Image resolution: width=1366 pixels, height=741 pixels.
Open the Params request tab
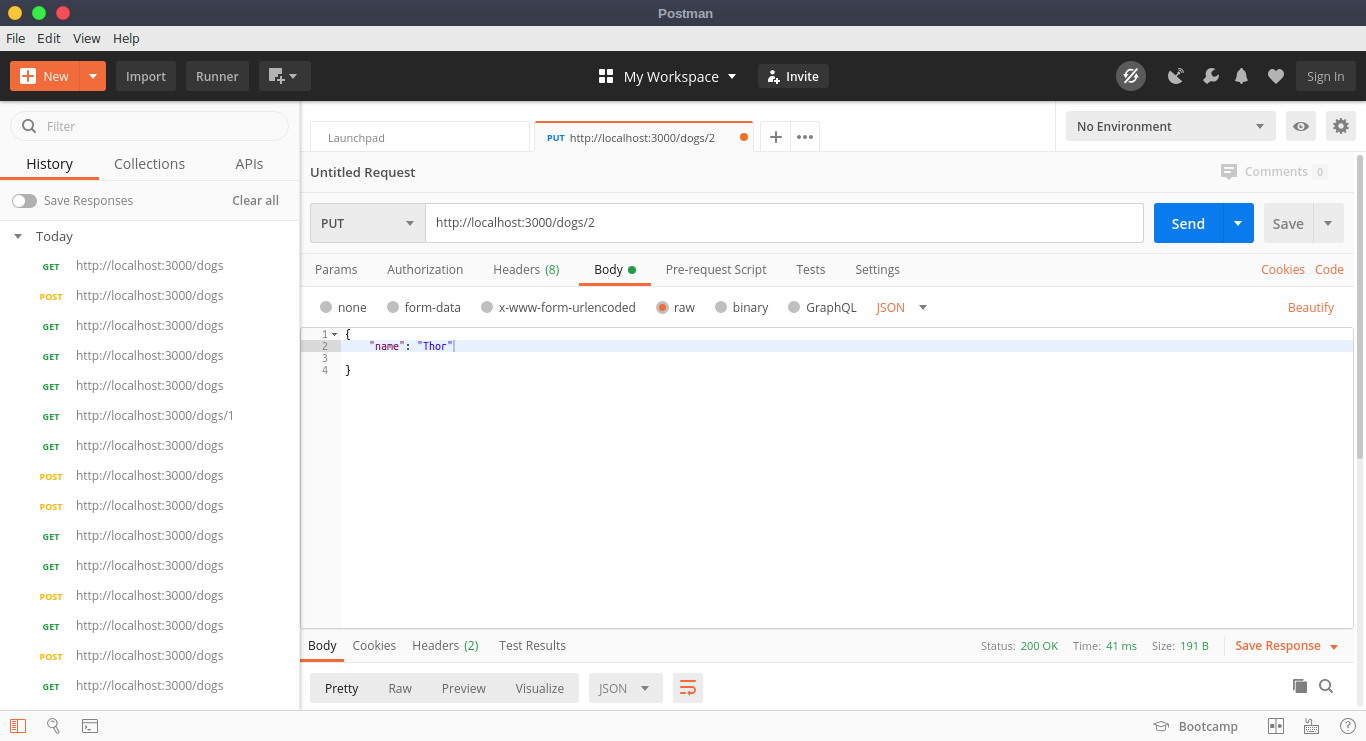[x=336, y=270]
